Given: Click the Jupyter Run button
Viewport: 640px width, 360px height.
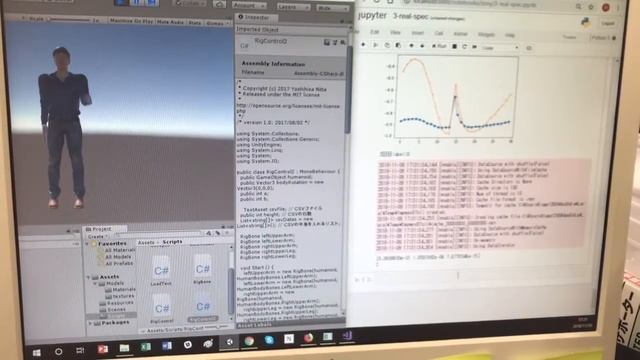Looking at the screenshot, I should click(439, 46).
